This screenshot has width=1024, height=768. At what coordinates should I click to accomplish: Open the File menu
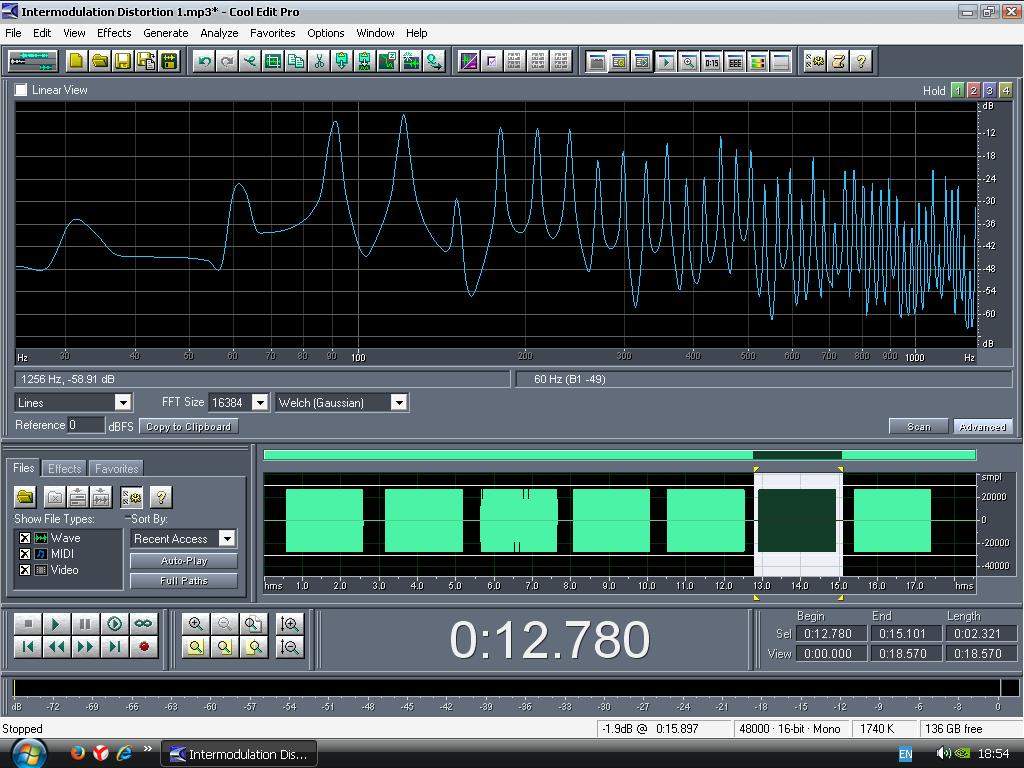pyautogui.click(x=13, y=33)
